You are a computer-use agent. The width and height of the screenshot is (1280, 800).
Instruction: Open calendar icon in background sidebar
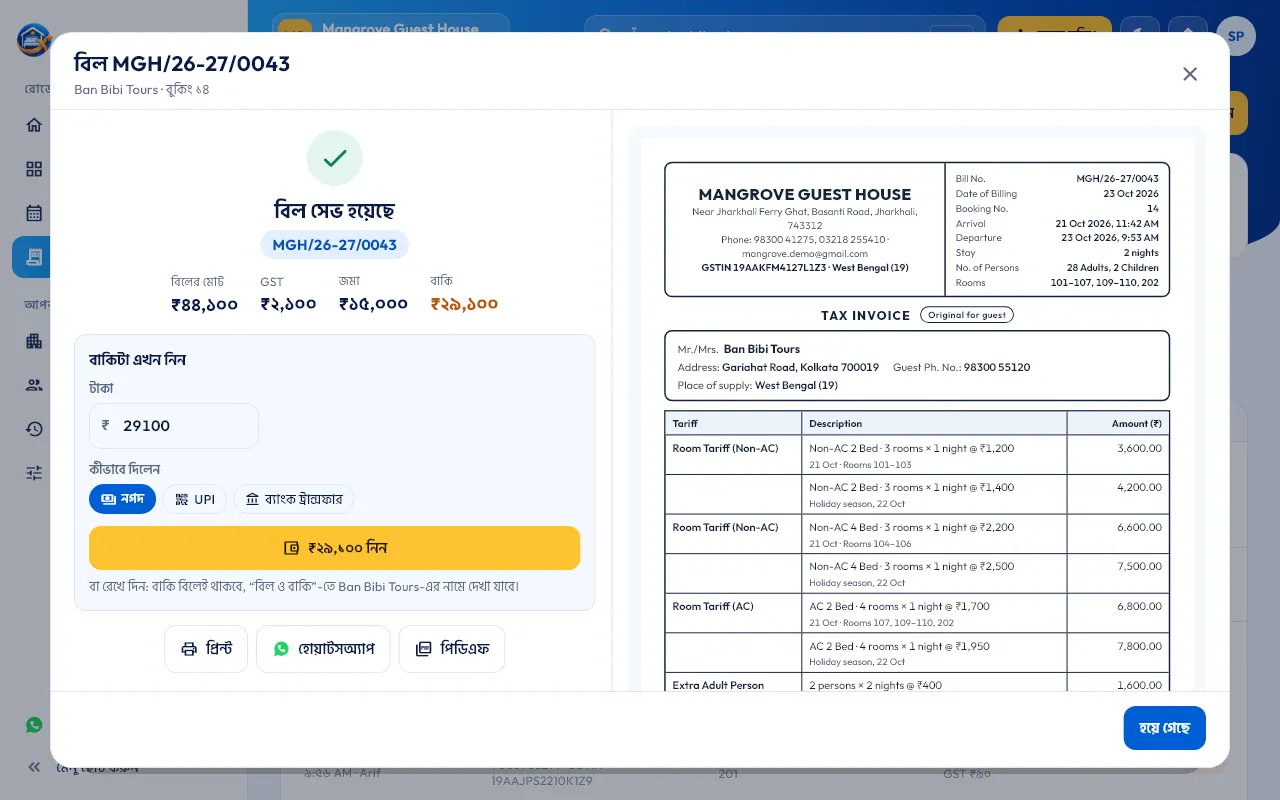[34, 213]
